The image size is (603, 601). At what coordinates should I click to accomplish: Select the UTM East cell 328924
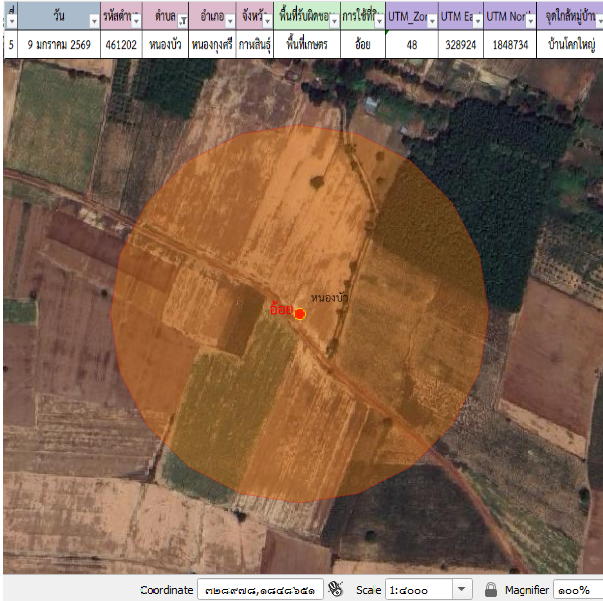[460, 45]
